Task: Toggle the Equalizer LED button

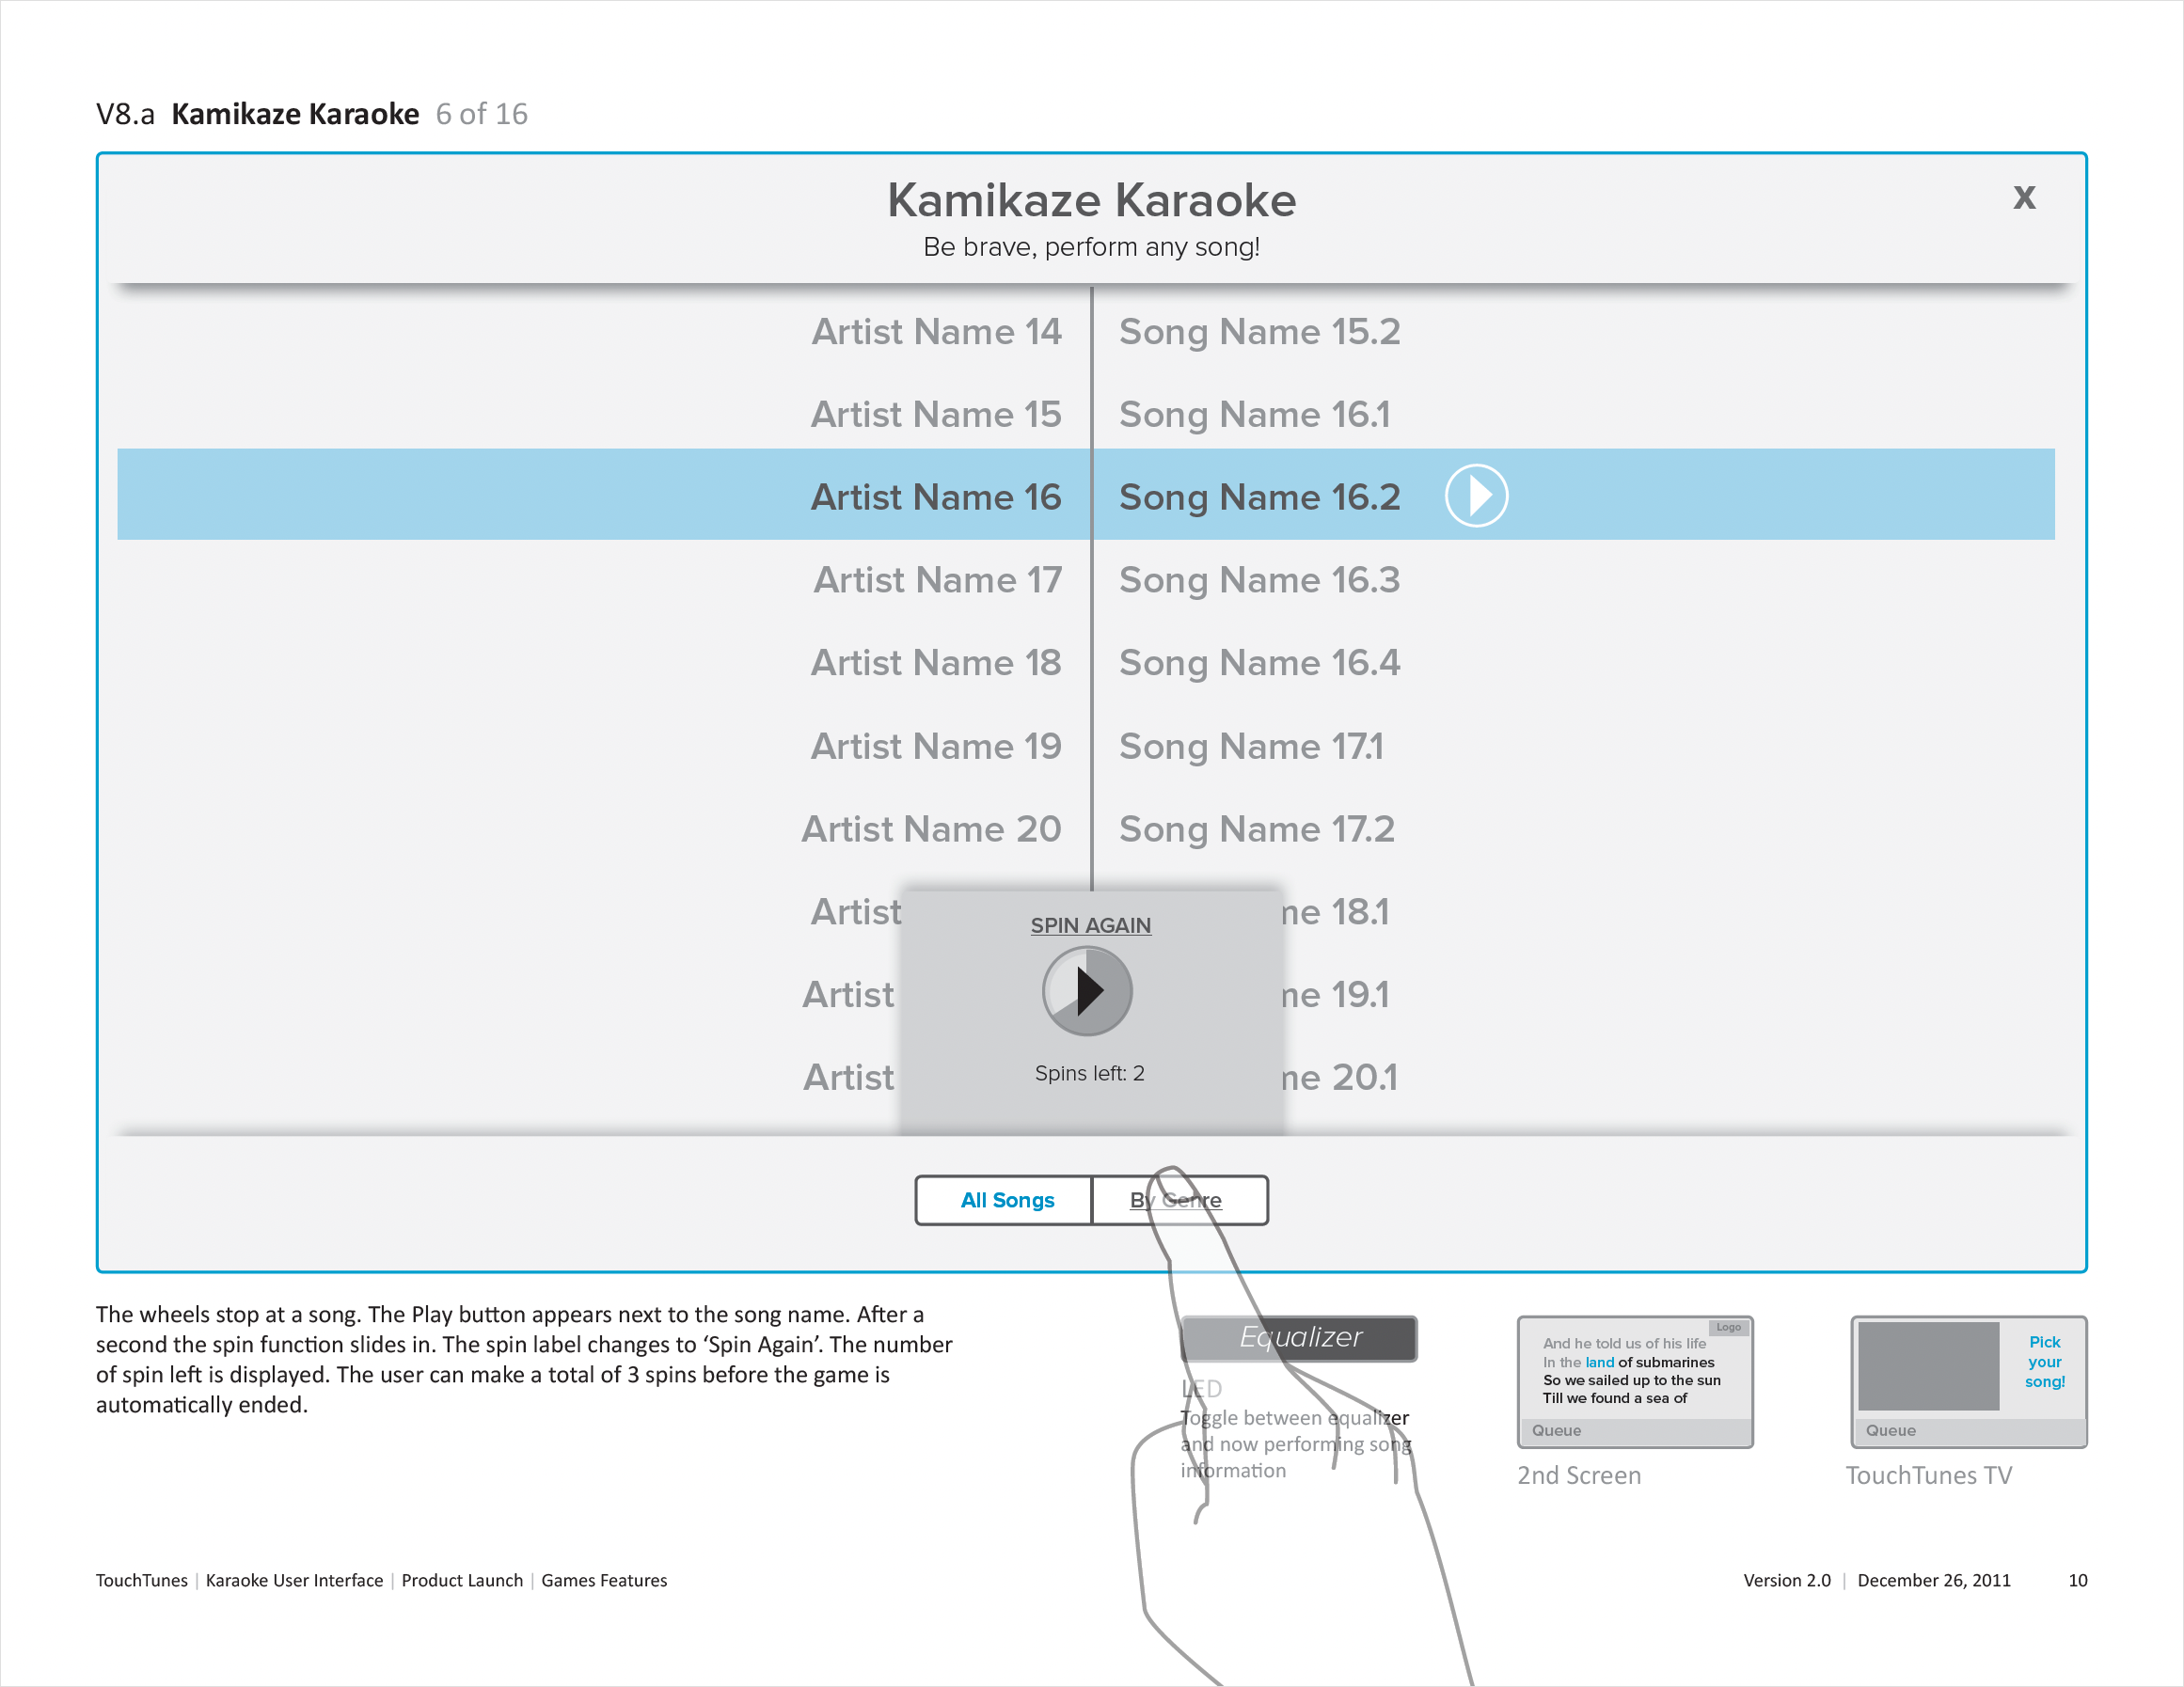Action: click(x=1299, y=1338)
